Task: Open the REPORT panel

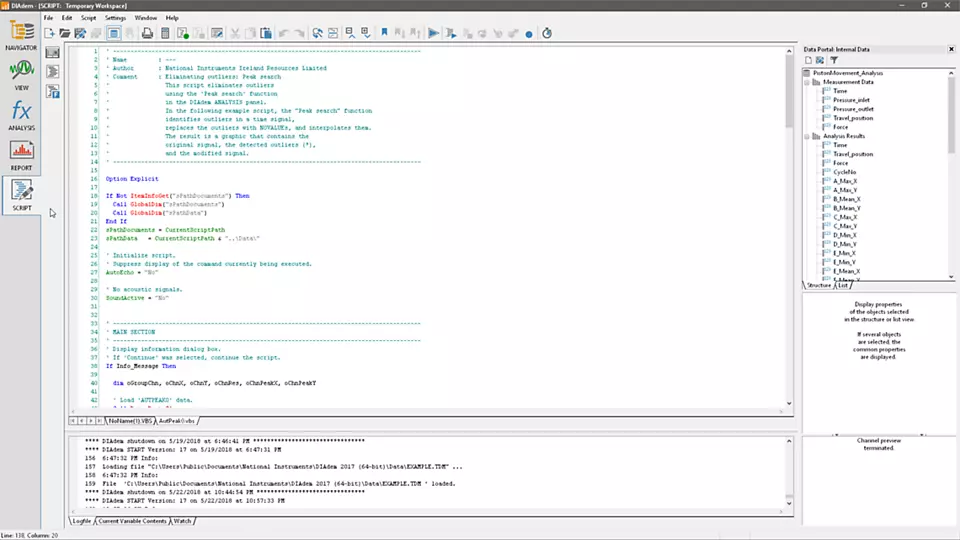Action: [21, 156]
